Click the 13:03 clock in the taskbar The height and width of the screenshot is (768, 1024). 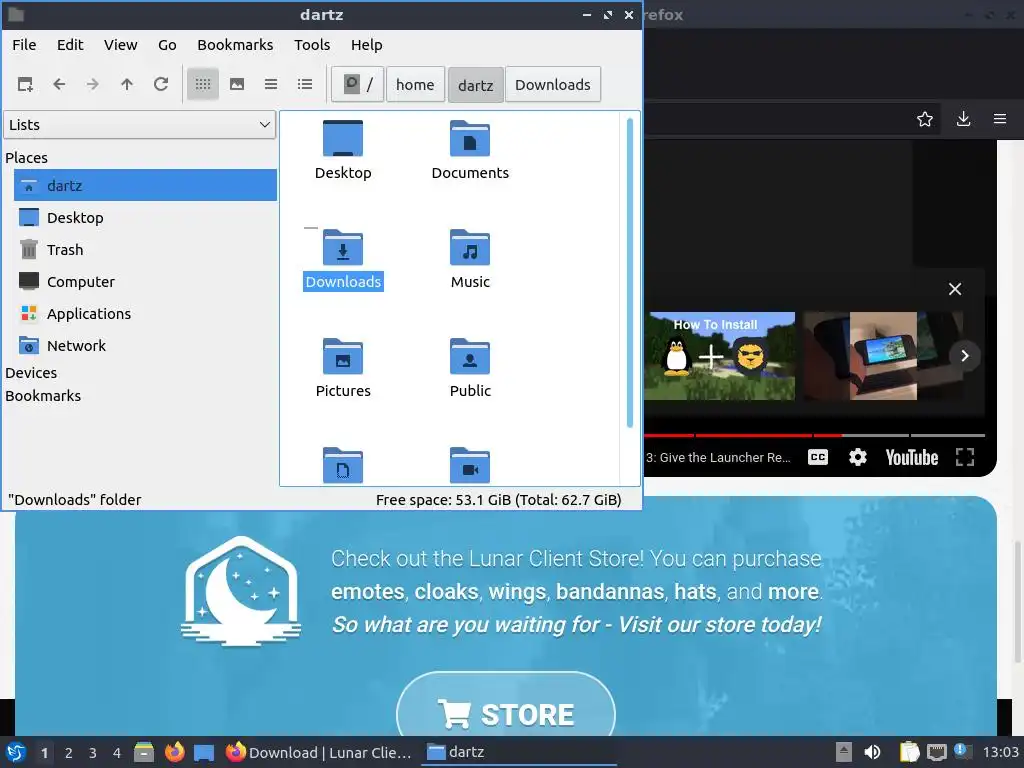1001,752
